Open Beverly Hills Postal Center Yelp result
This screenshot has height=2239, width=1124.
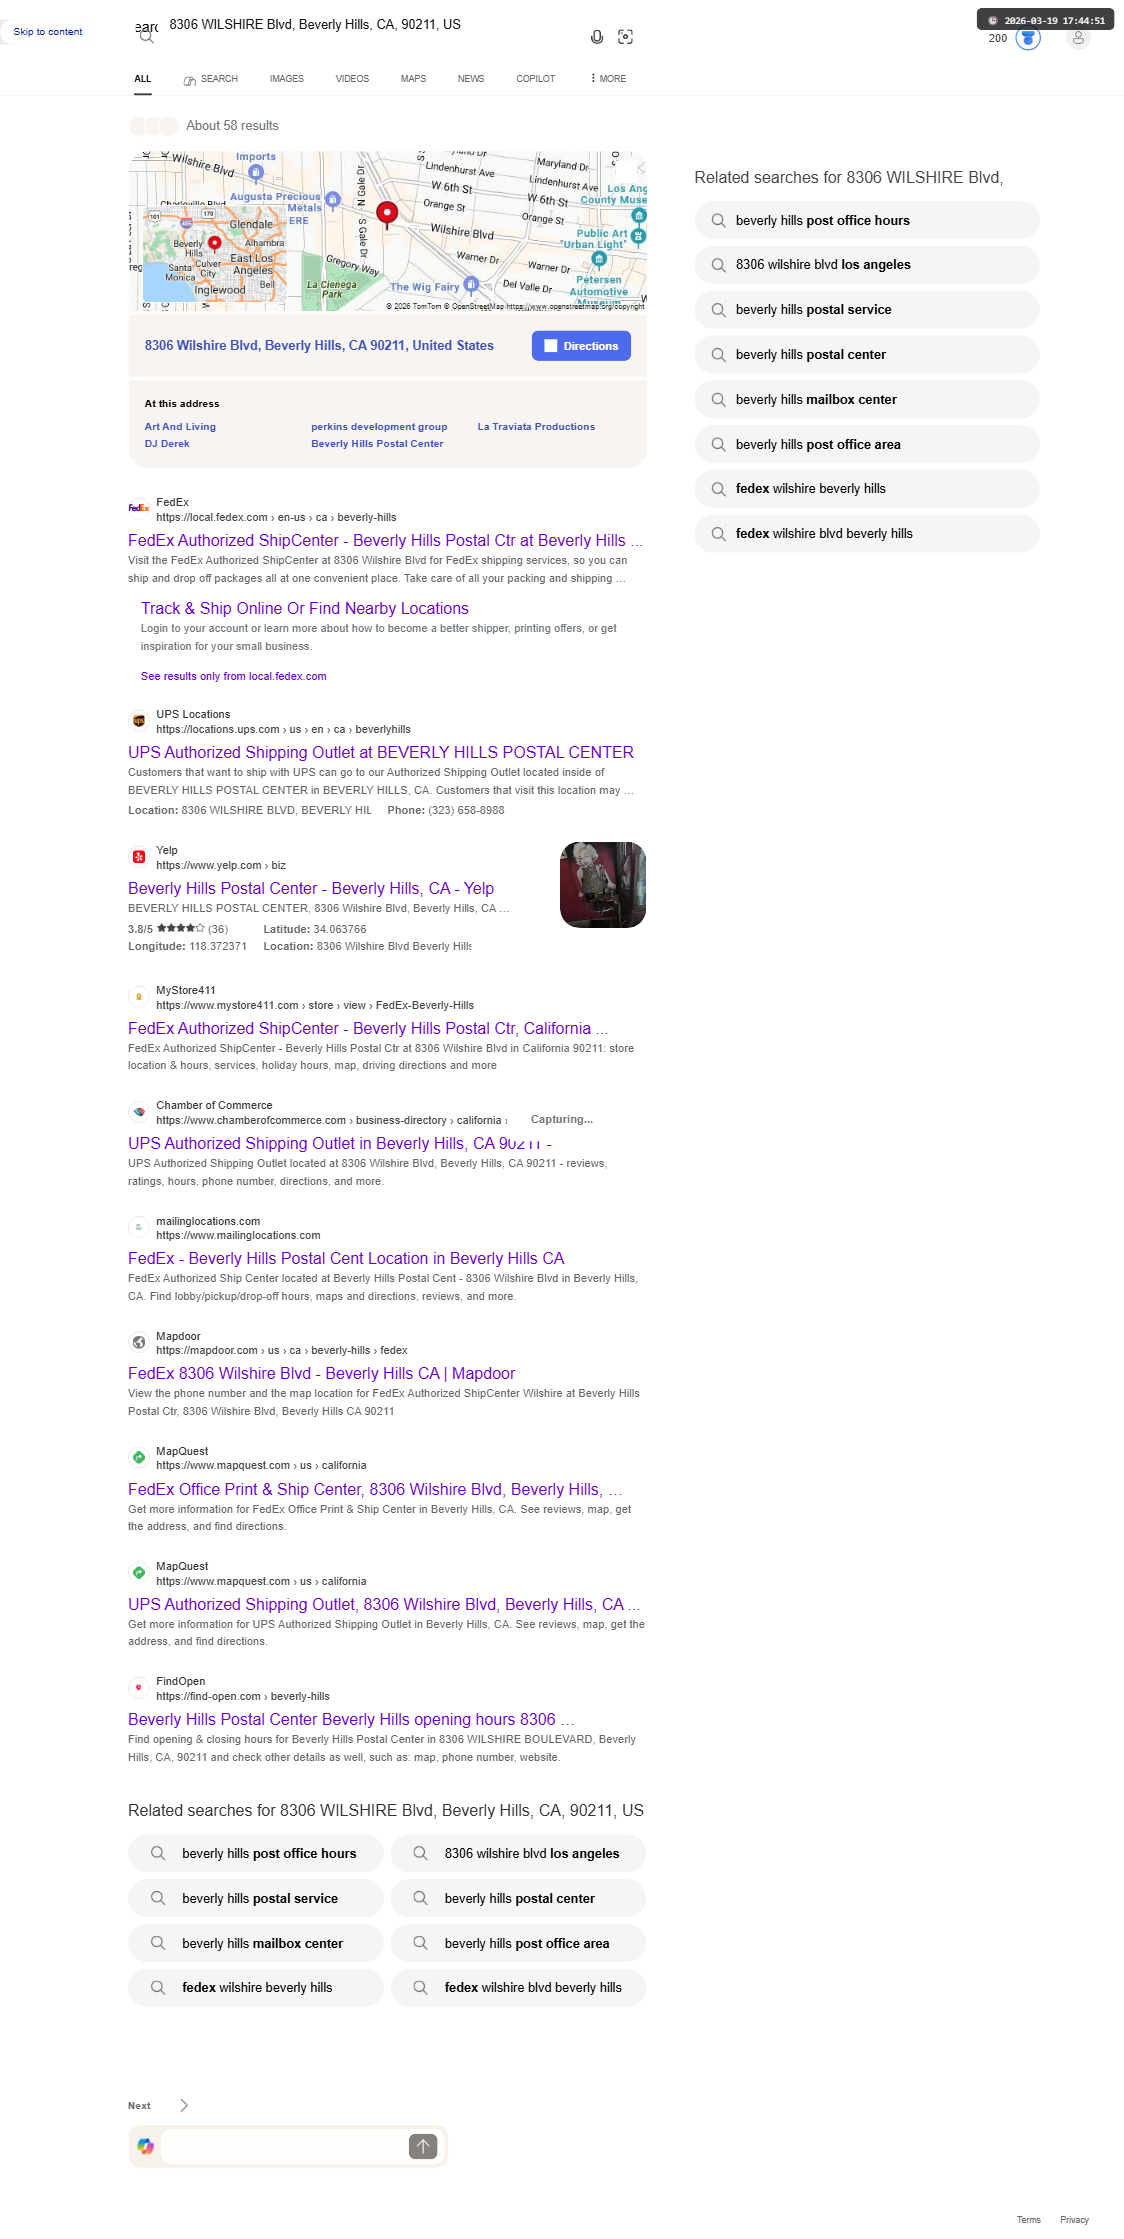[x=311, y=888]
